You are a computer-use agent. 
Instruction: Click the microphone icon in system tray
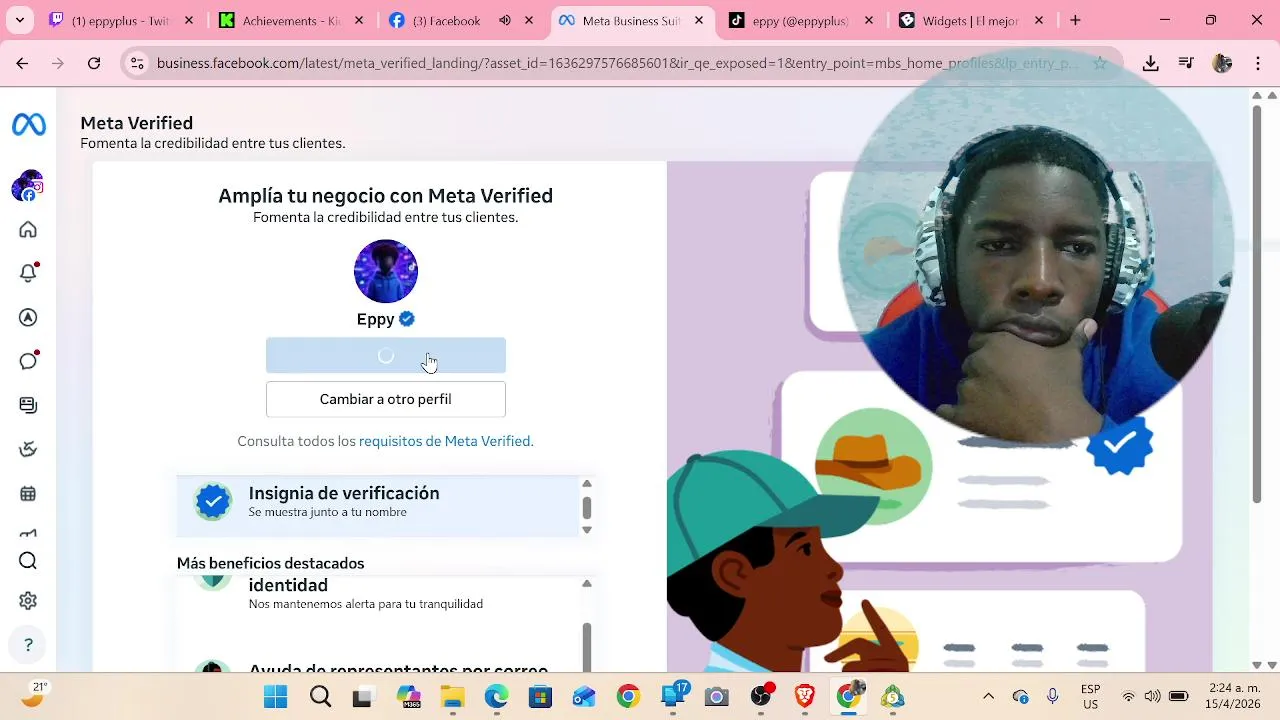click(1053, 696)
